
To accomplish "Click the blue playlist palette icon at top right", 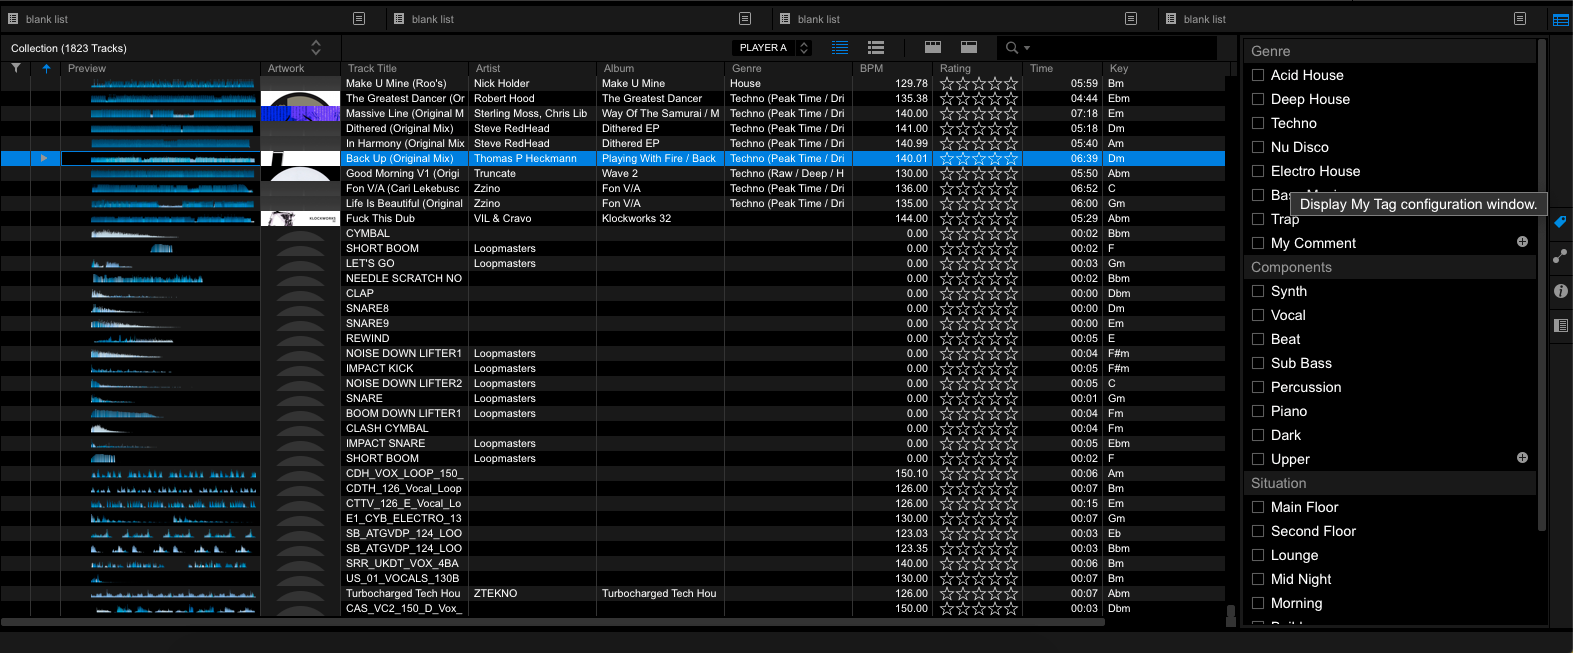I will [1560, 19].
